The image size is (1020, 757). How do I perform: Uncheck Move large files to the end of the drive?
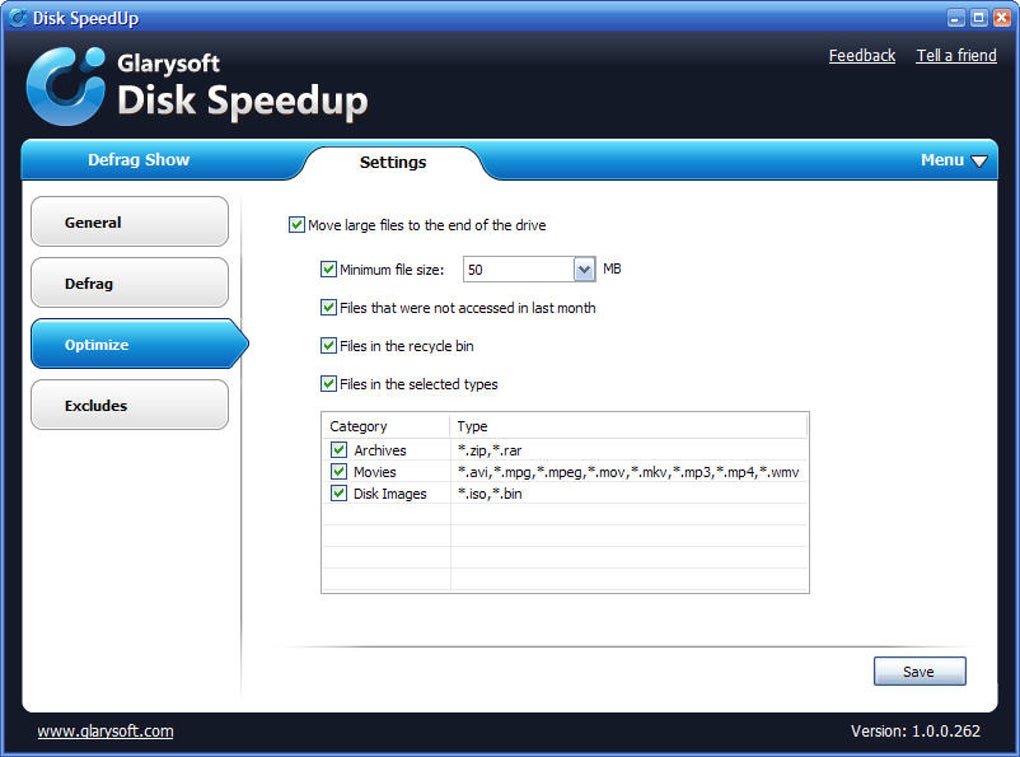pyautogui.click(x=296, y=225)
